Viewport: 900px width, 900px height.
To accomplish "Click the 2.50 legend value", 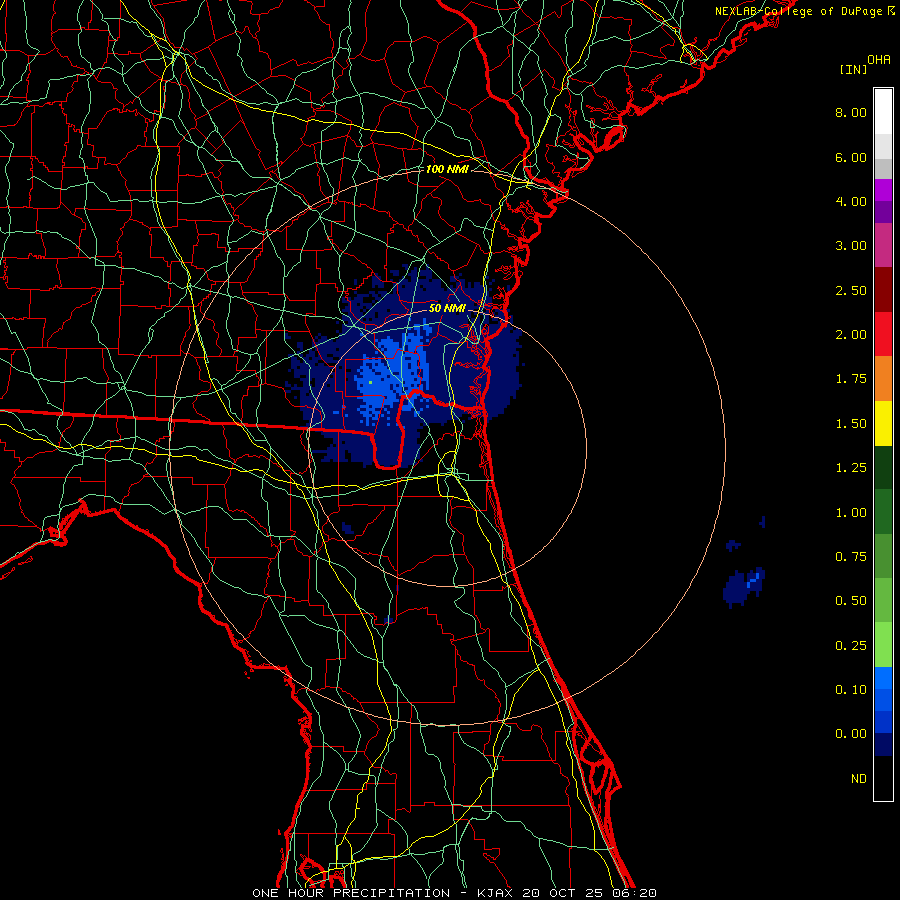I will tap(851, 290).
